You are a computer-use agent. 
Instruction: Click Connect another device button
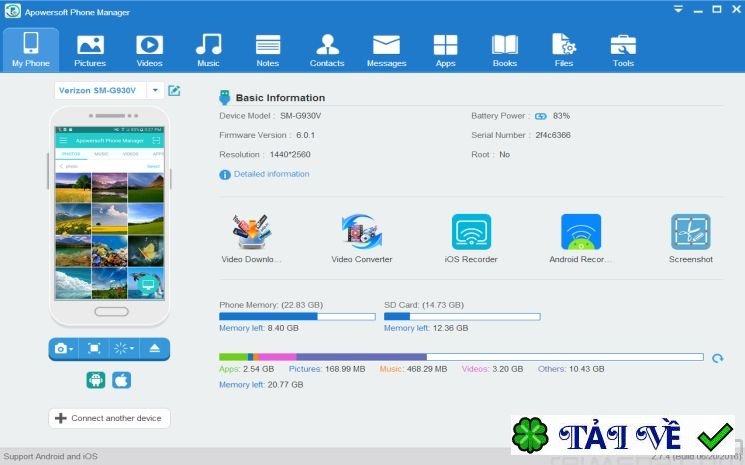(109, 418)
